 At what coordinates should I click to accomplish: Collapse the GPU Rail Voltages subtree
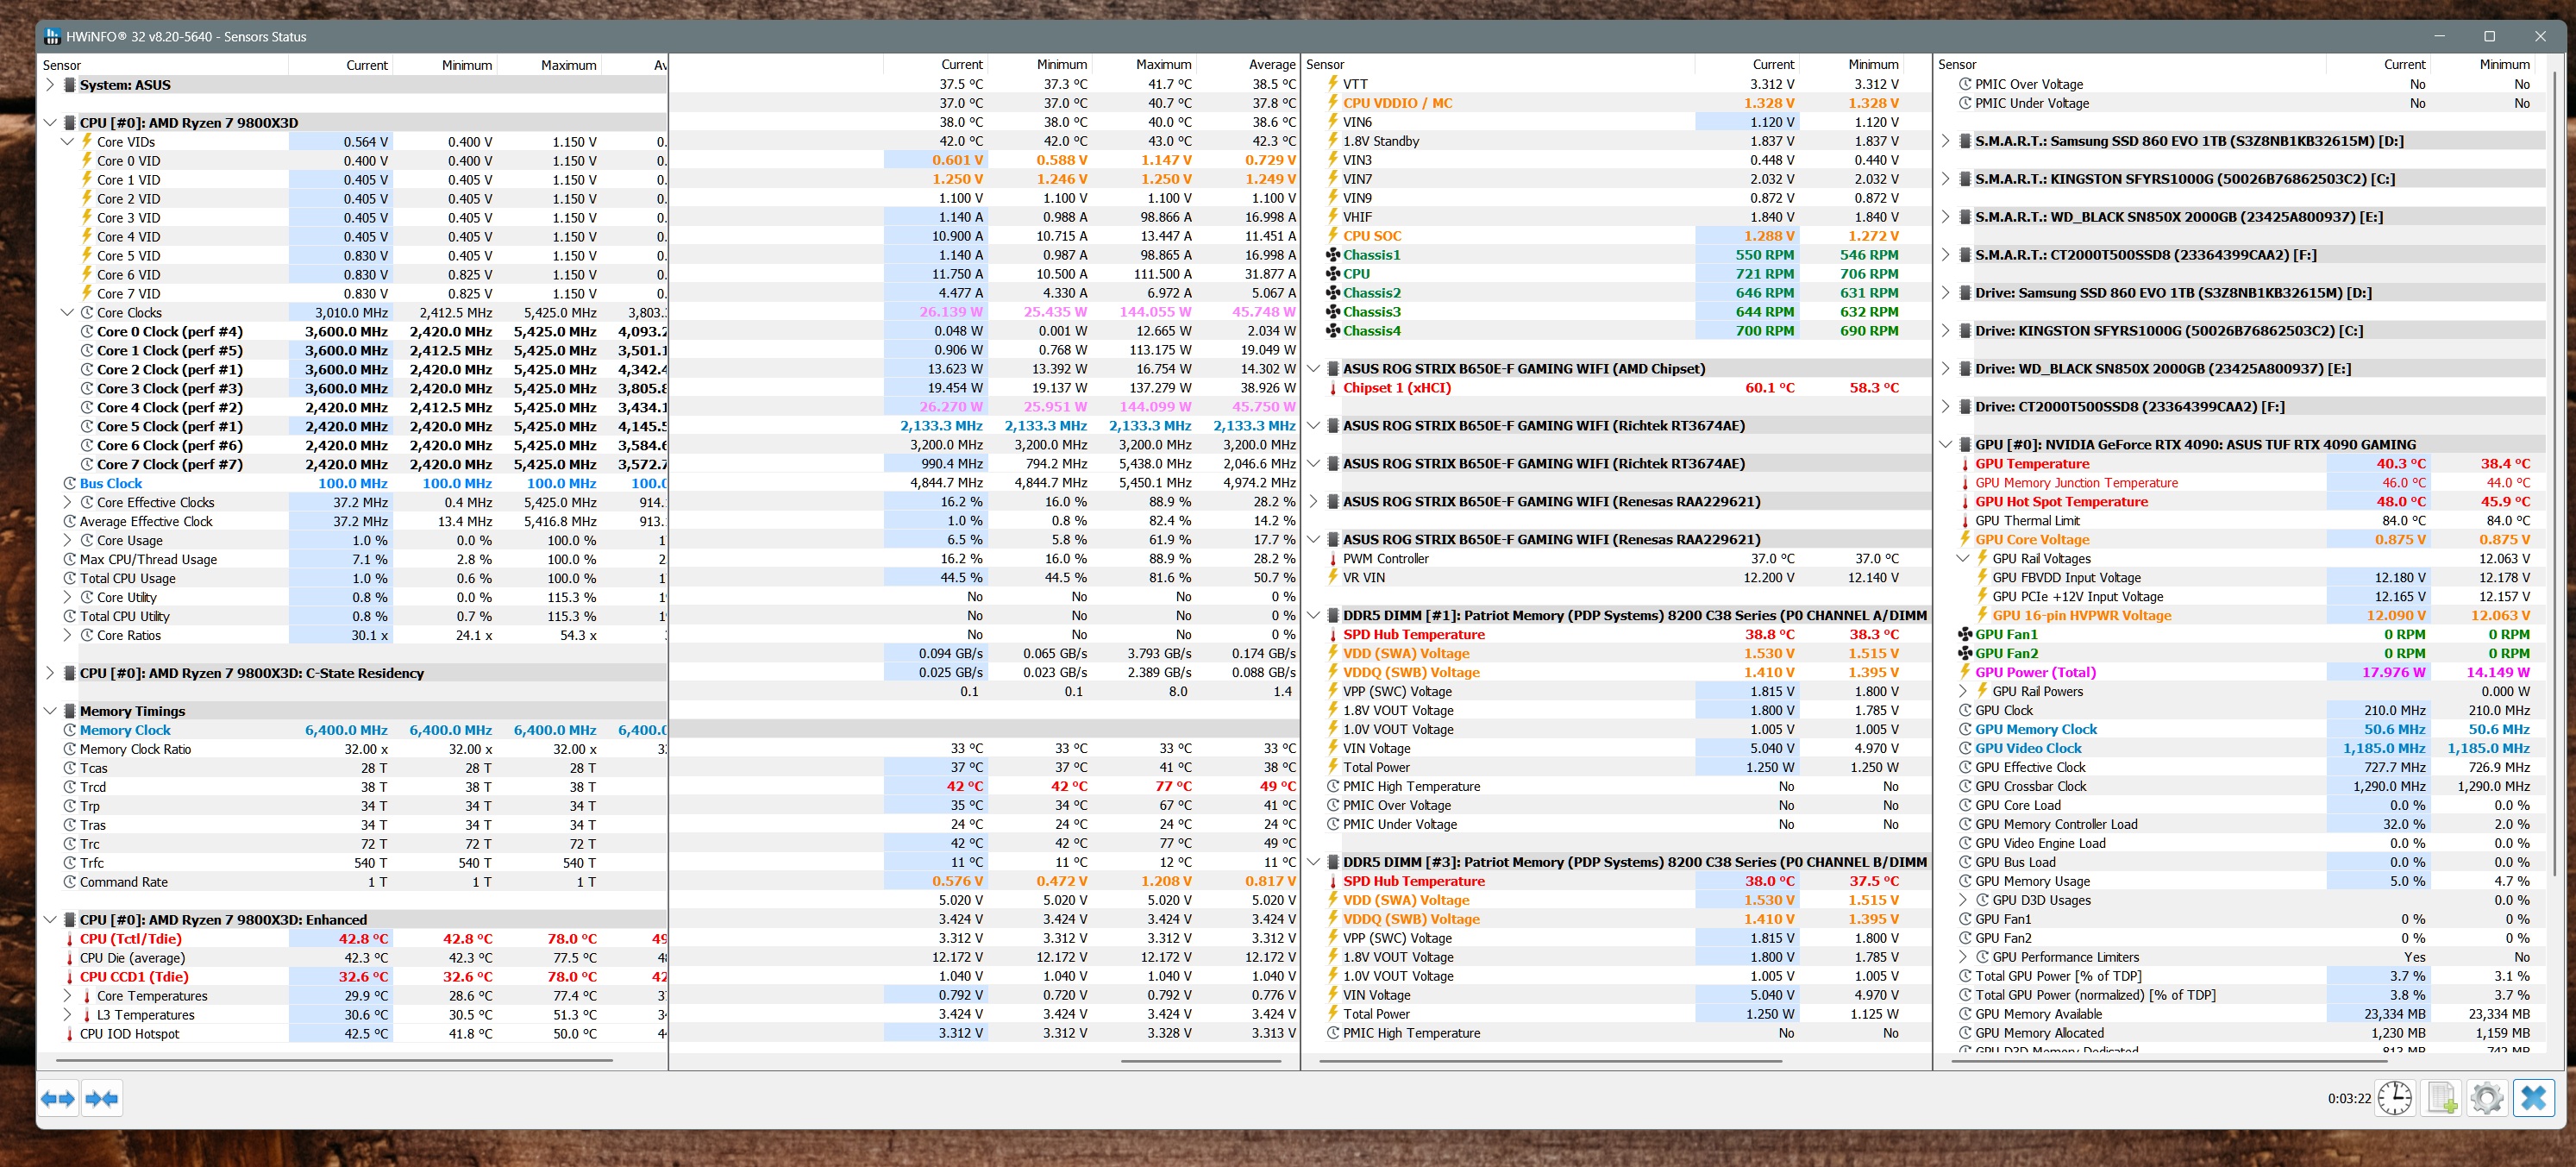pos(1963,559)
